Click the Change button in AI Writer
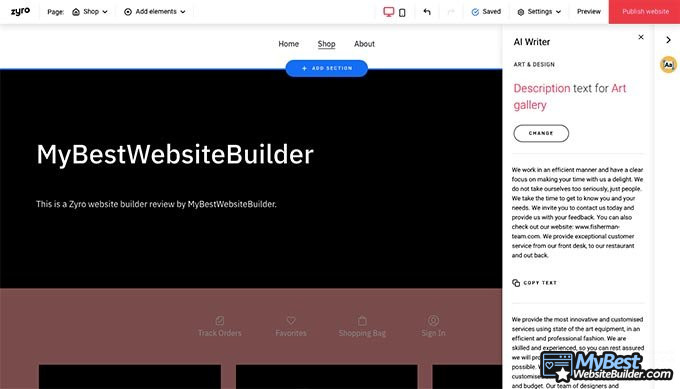 click(541, 133)
